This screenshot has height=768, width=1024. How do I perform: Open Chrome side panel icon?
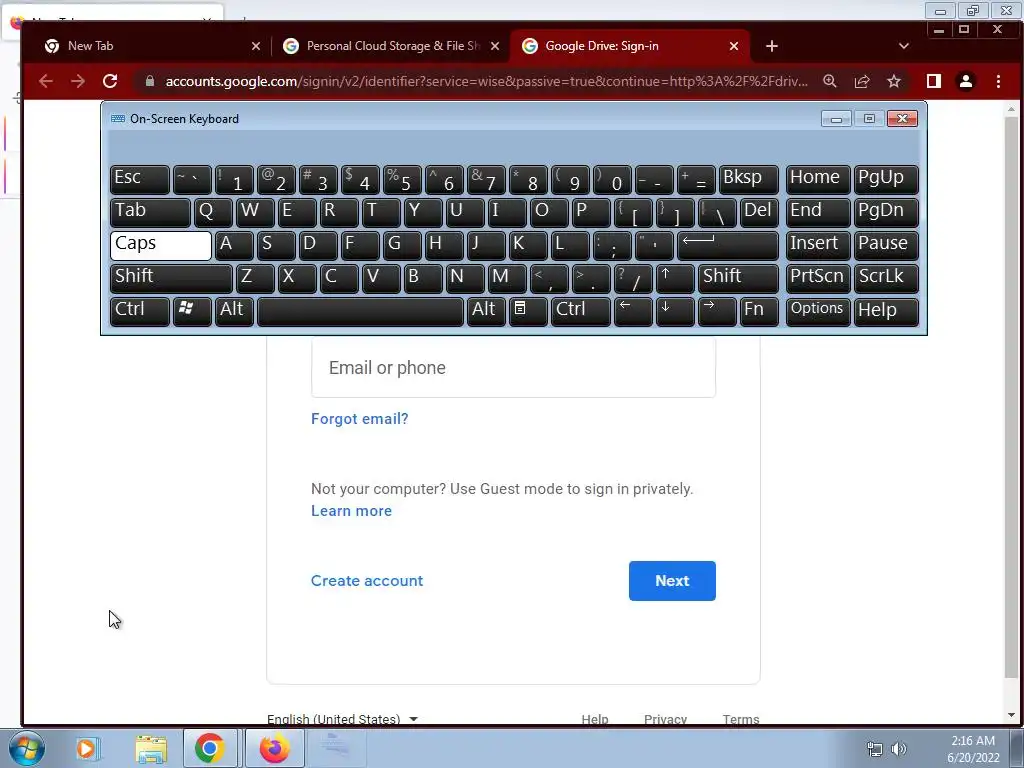(934, 81)
